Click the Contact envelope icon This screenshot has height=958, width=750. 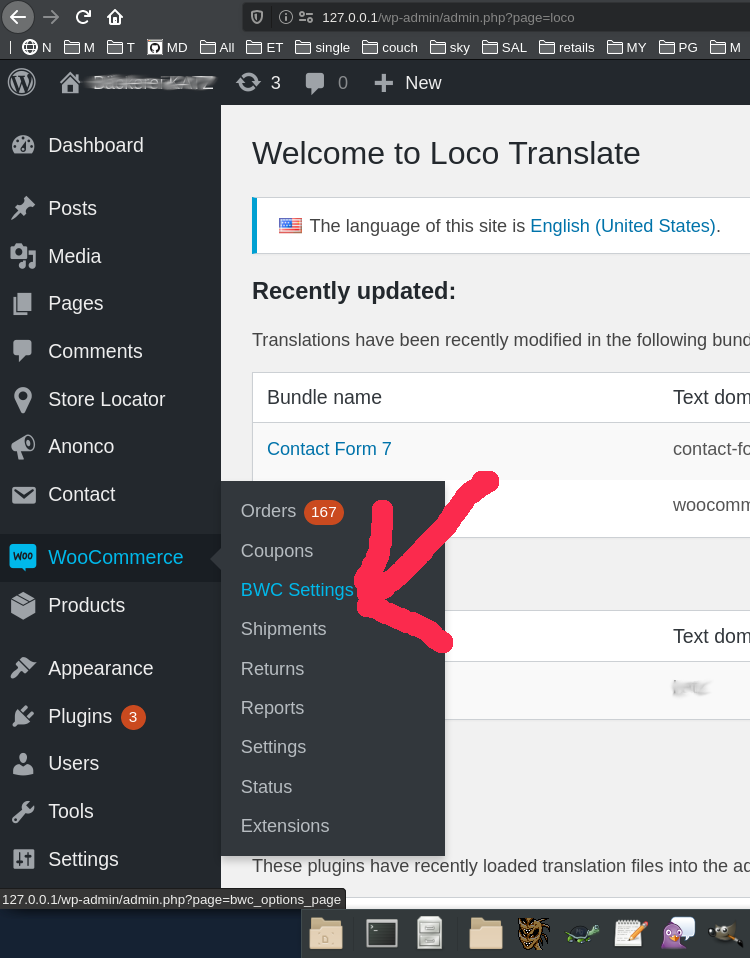pyautogui.click(x=24, y=495)
